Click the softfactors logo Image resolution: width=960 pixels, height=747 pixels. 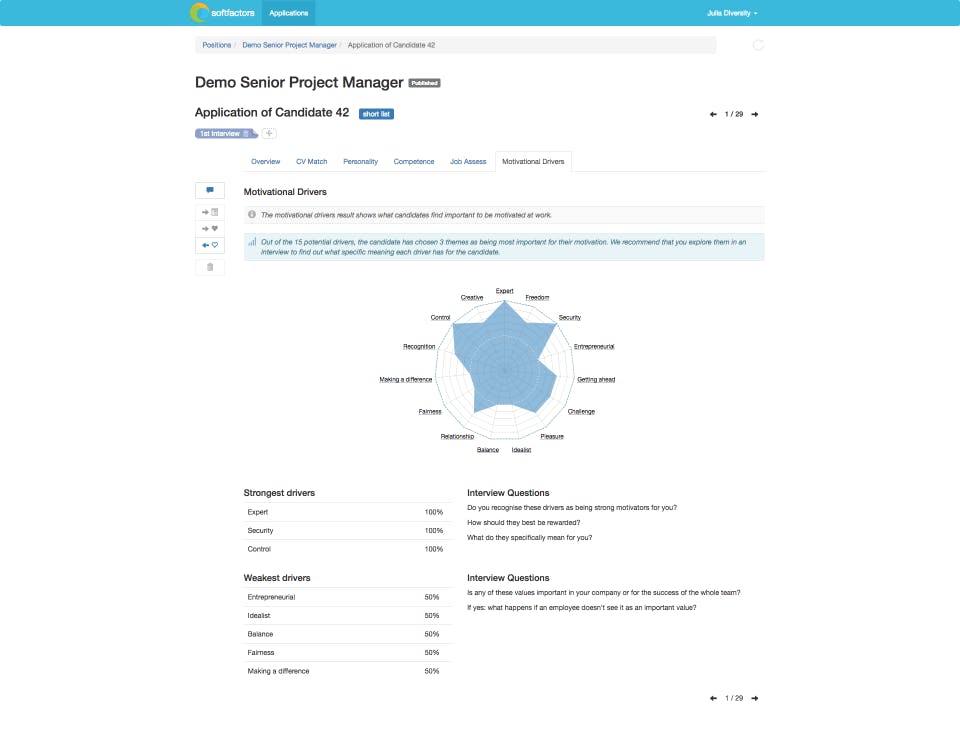222,12
